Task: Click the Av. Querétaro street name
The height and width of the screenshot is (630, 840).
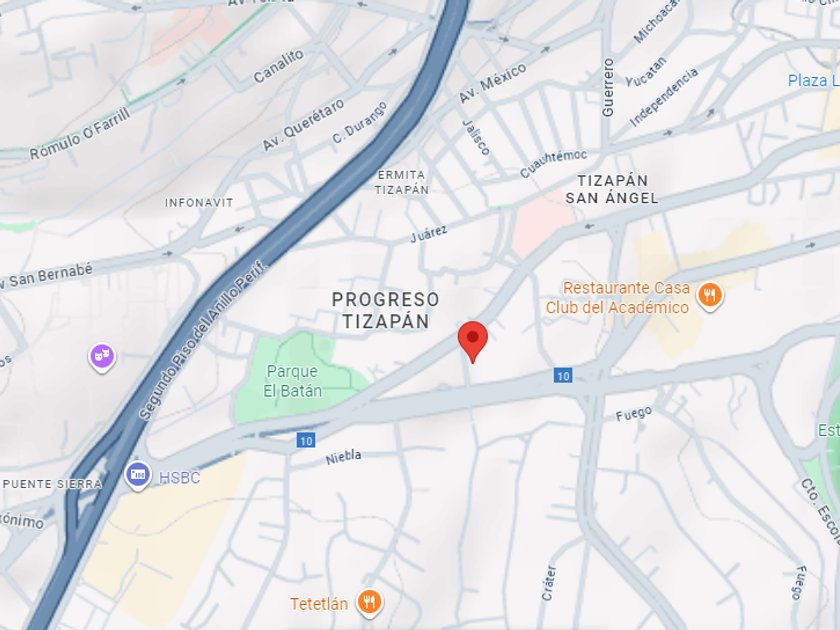Action: pyautogui.click(x=303, y=125)
